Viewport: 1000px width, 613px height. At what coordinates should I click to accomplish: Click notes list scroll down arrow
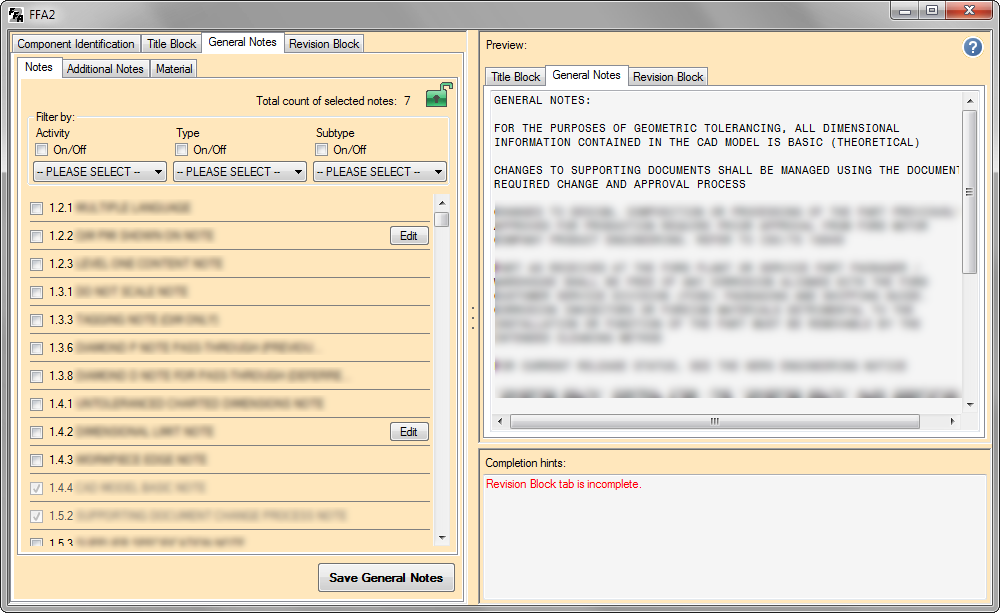442,537
